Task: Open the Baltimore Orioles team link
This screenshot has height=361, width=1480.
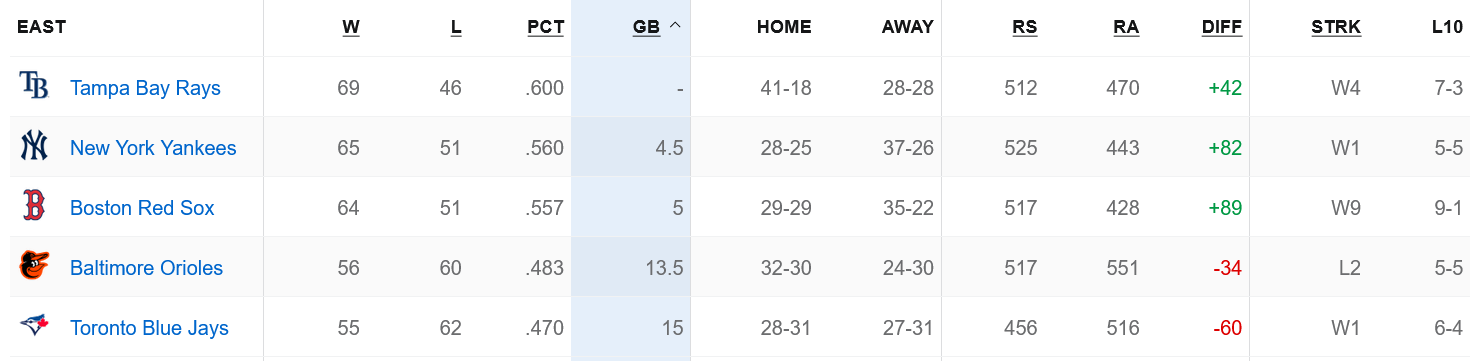Action: (146, 268)
